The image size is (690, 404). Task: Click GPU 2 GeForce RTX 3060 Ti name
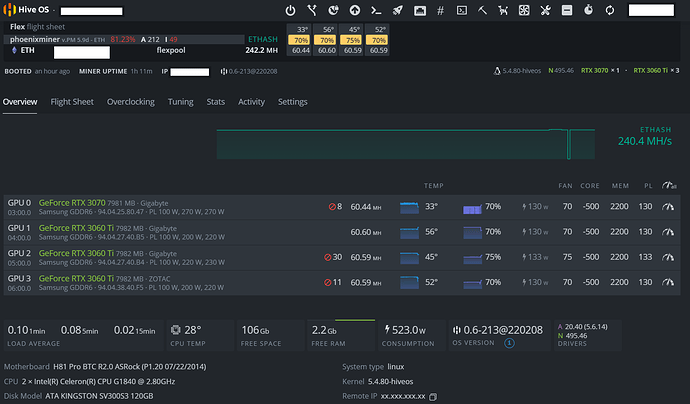click(x=76, y=253)
